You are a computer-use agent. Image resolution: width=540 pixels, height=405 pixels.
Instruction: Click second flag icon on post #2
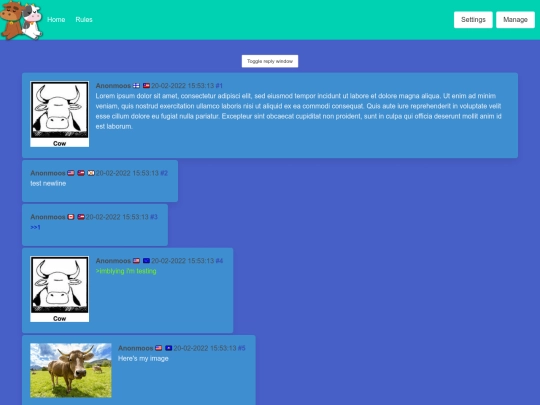click(x=81, y=173)
